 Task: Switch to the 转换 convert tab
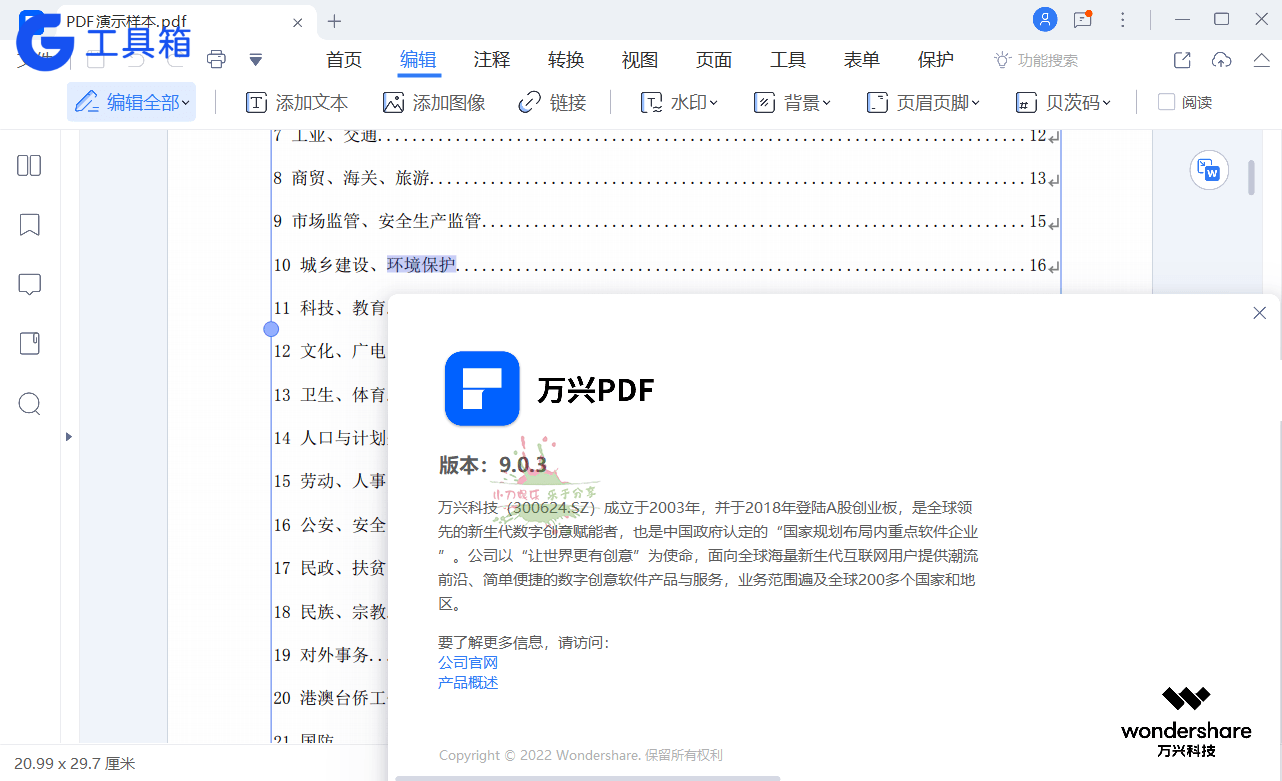[566, 60]
